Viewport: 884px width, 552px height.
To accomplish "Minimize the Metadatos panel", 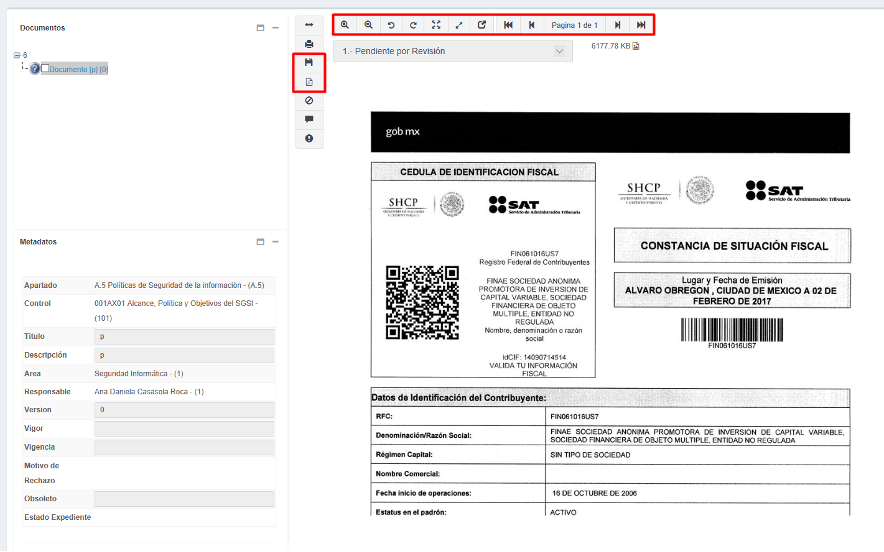I will (x=275, y=242).
